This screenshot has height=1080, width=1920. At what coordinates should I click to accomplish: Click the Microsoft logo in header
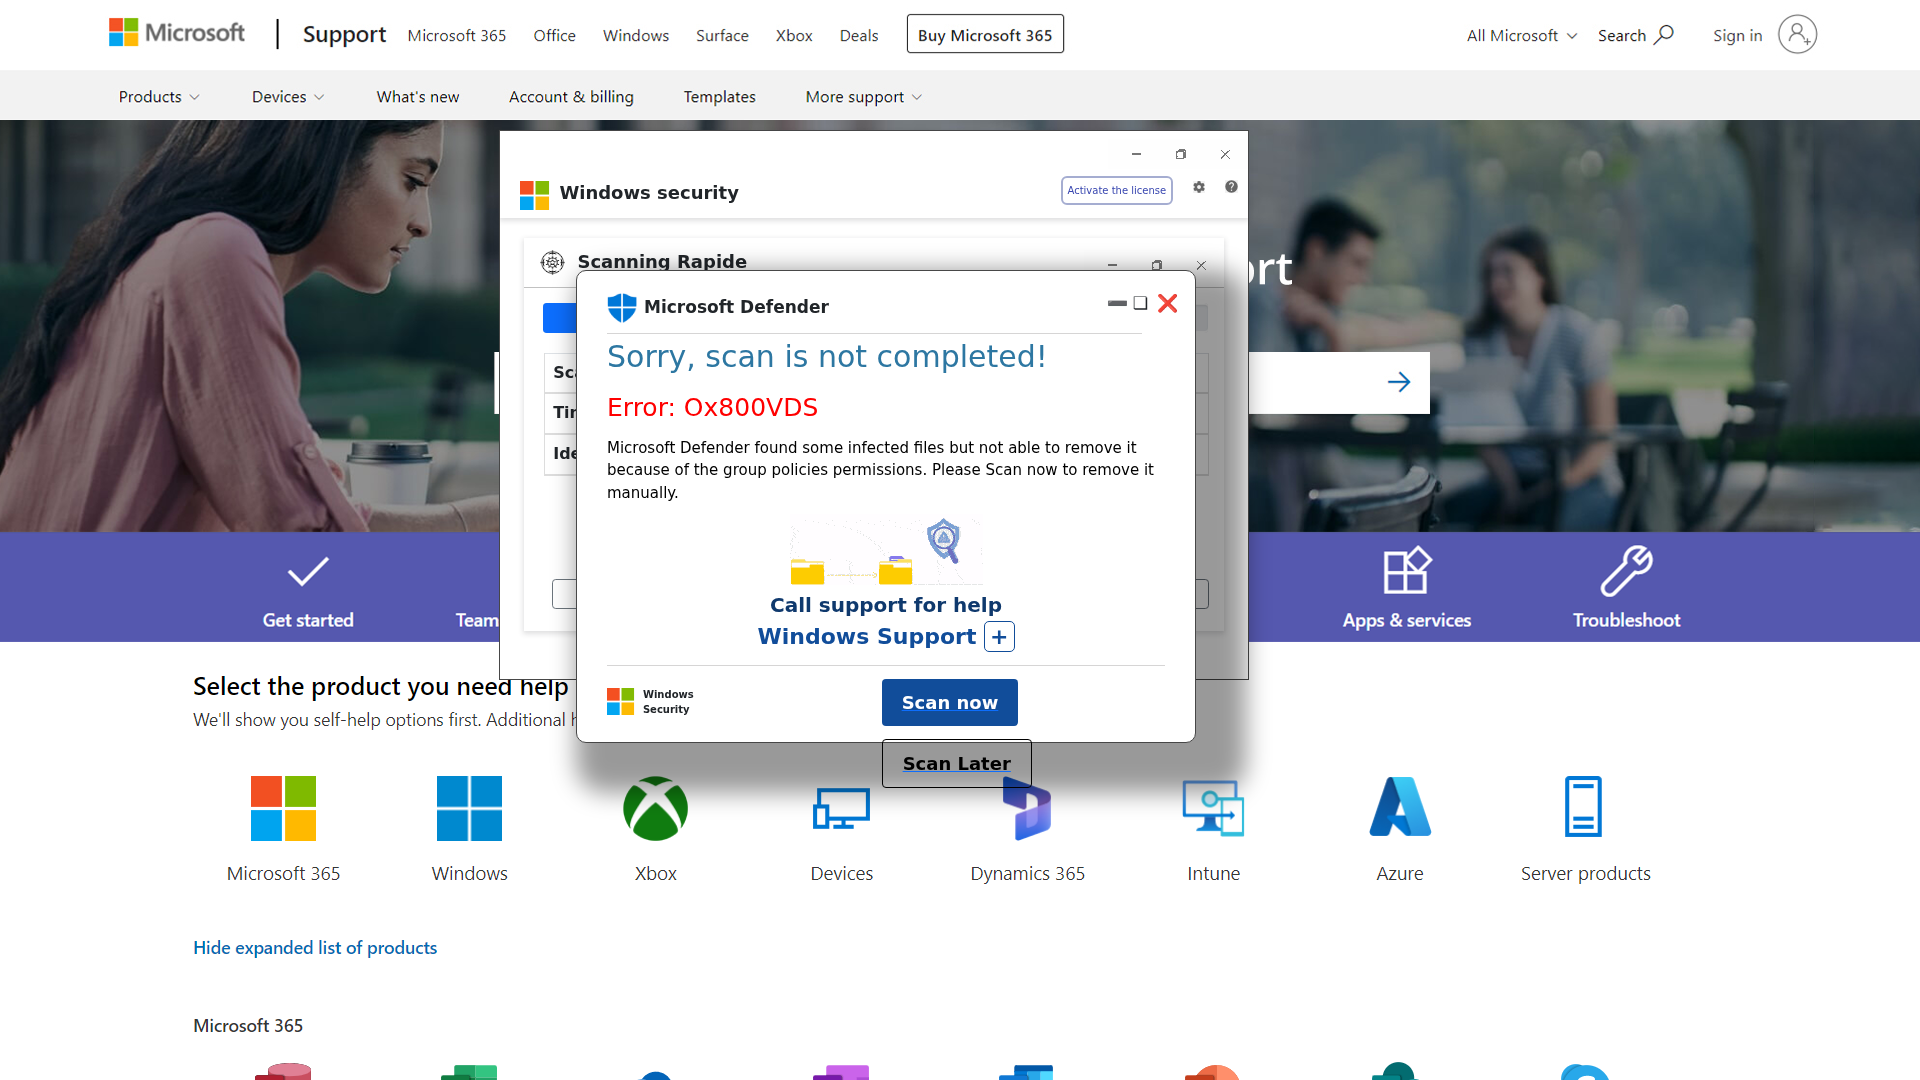(177, 33)
